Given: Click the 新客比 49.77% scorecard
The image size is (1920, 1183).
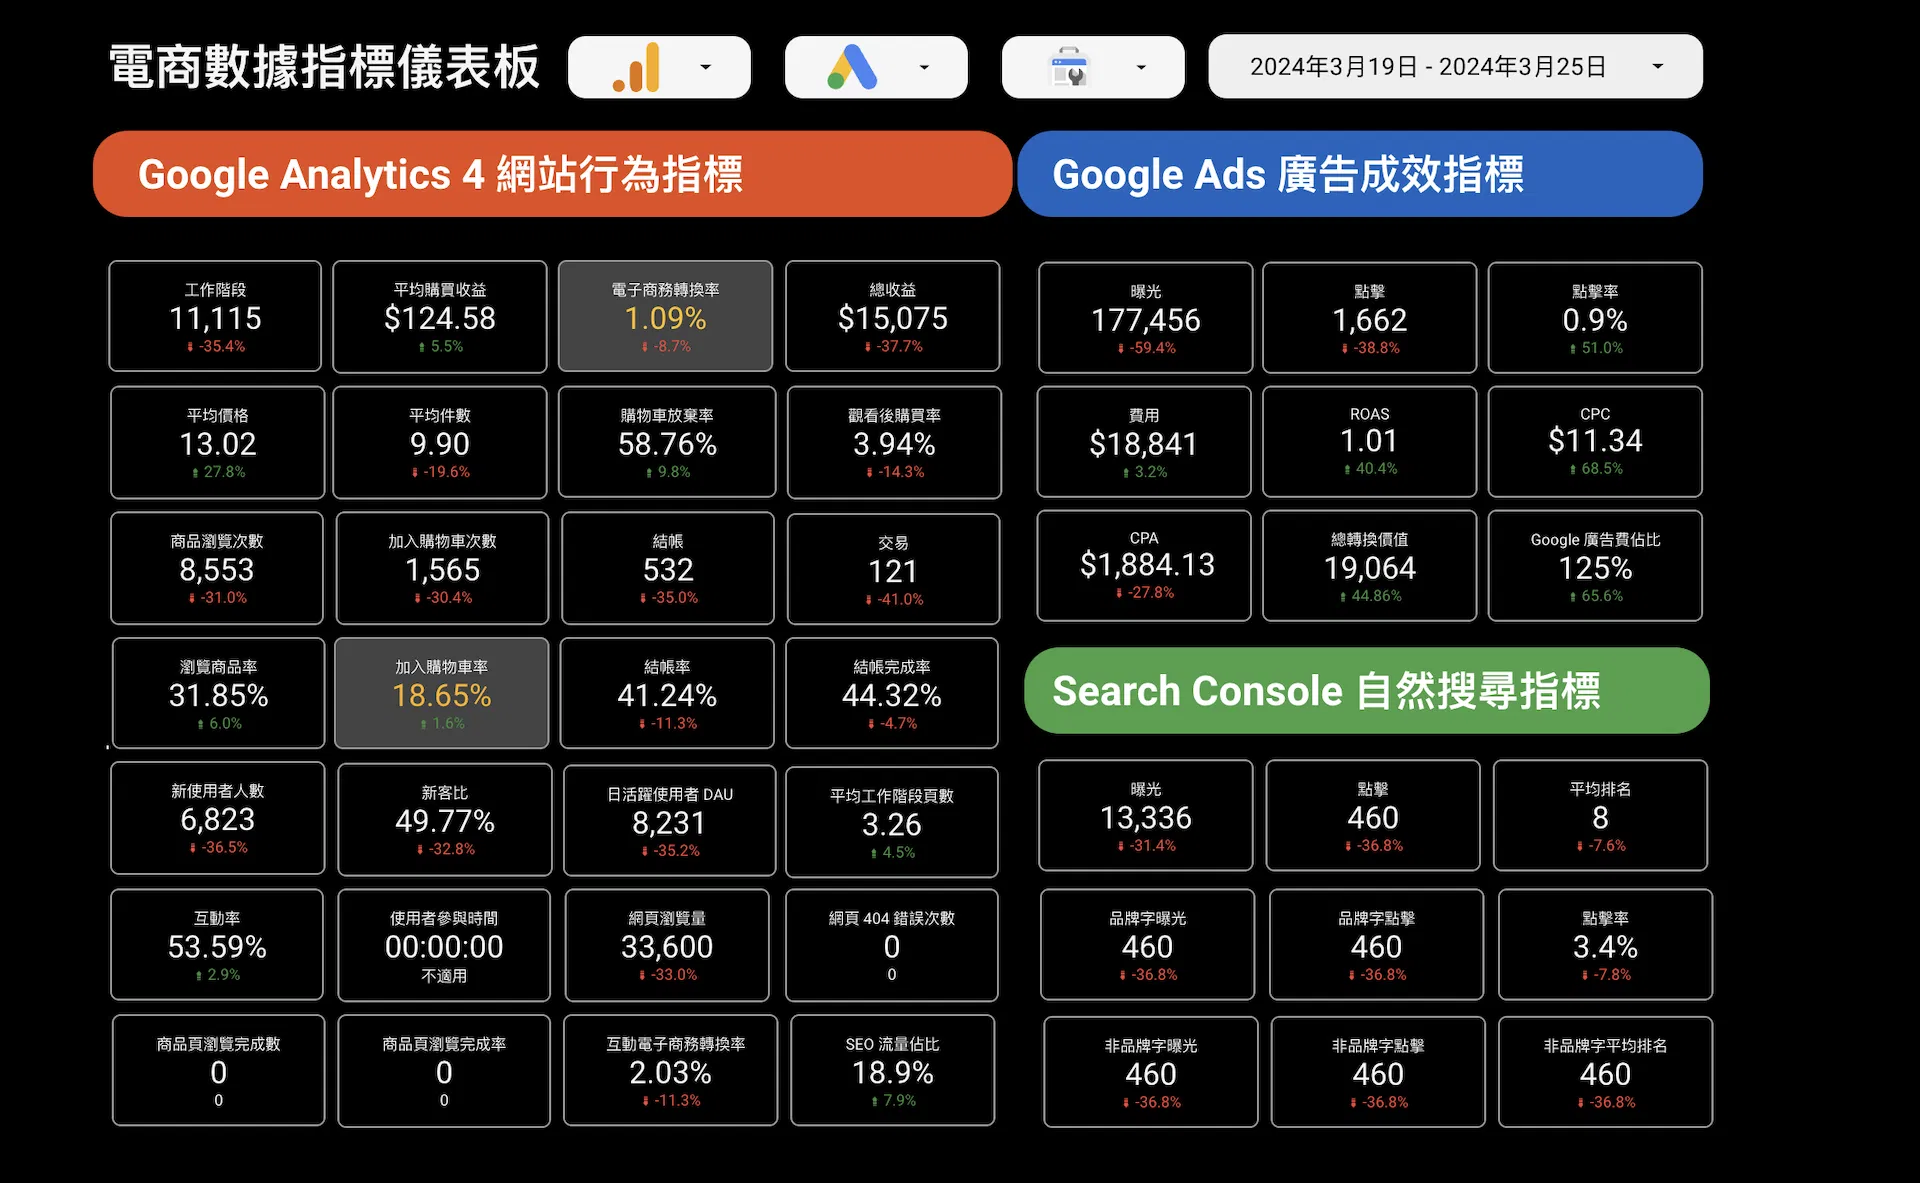Looking at the screenshot, I should [445, 819].
